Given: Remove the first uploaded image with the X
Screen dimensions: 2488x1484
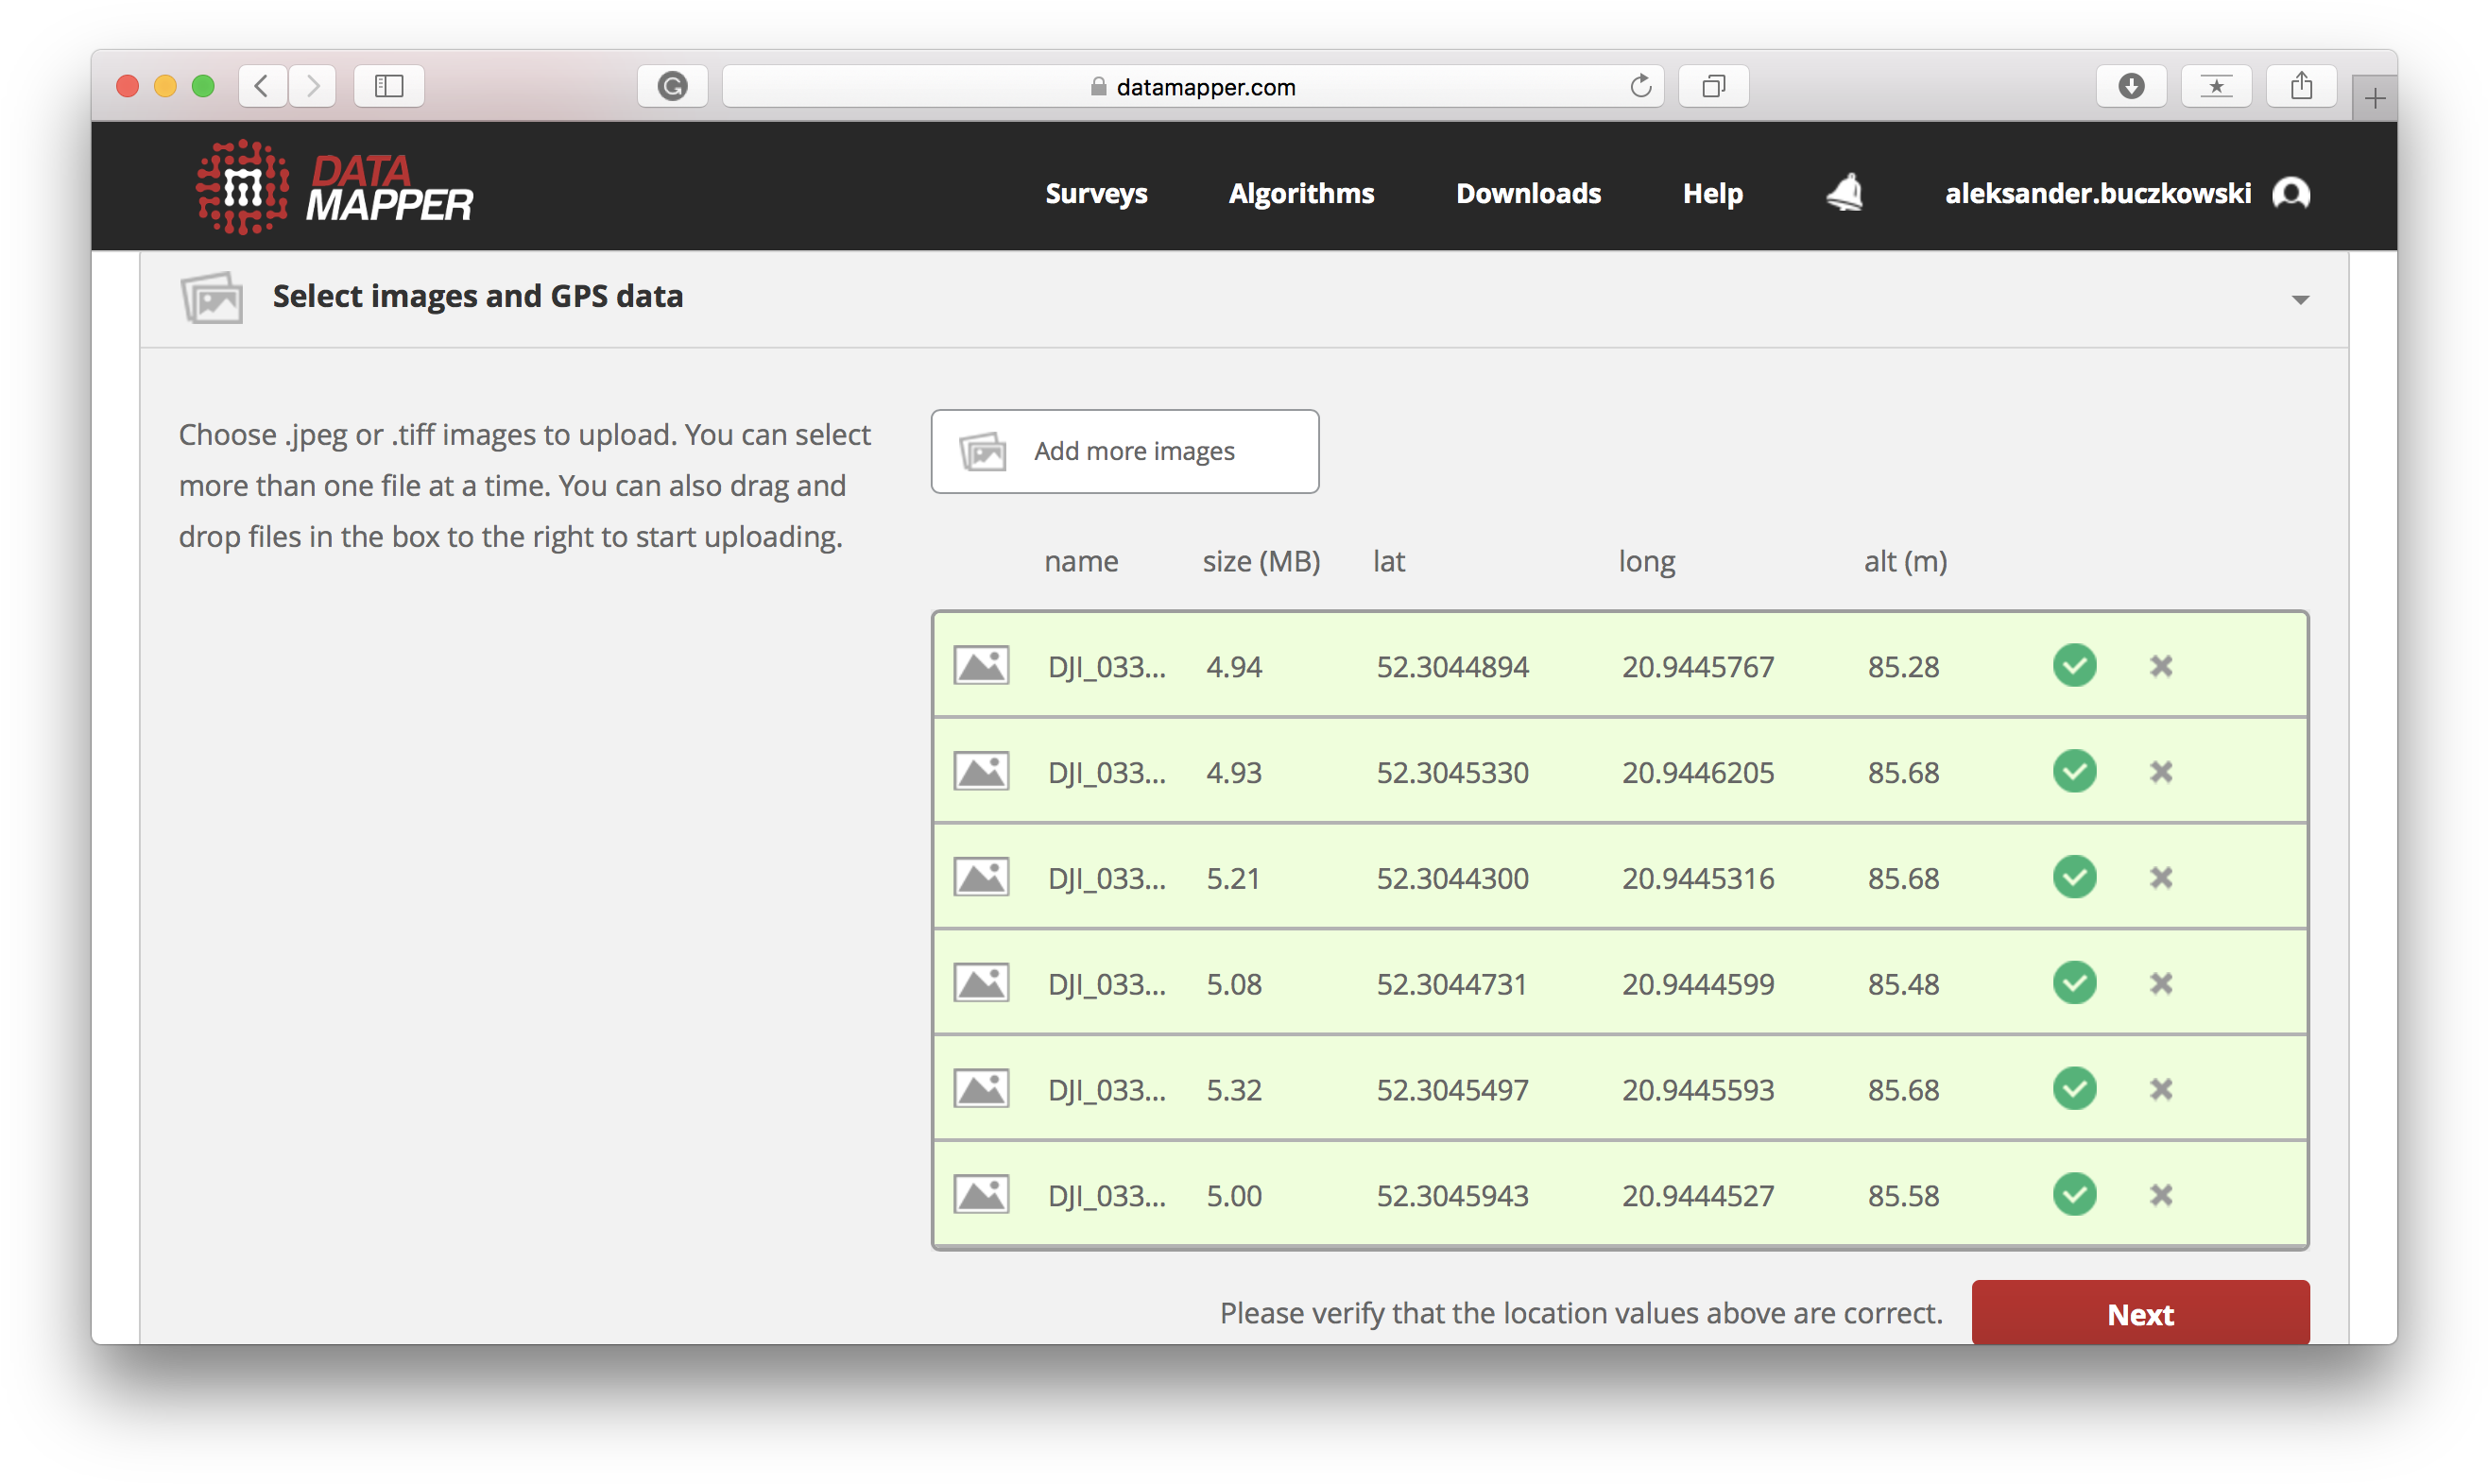Looking at the screenshot, I should tap(2161, 665).
